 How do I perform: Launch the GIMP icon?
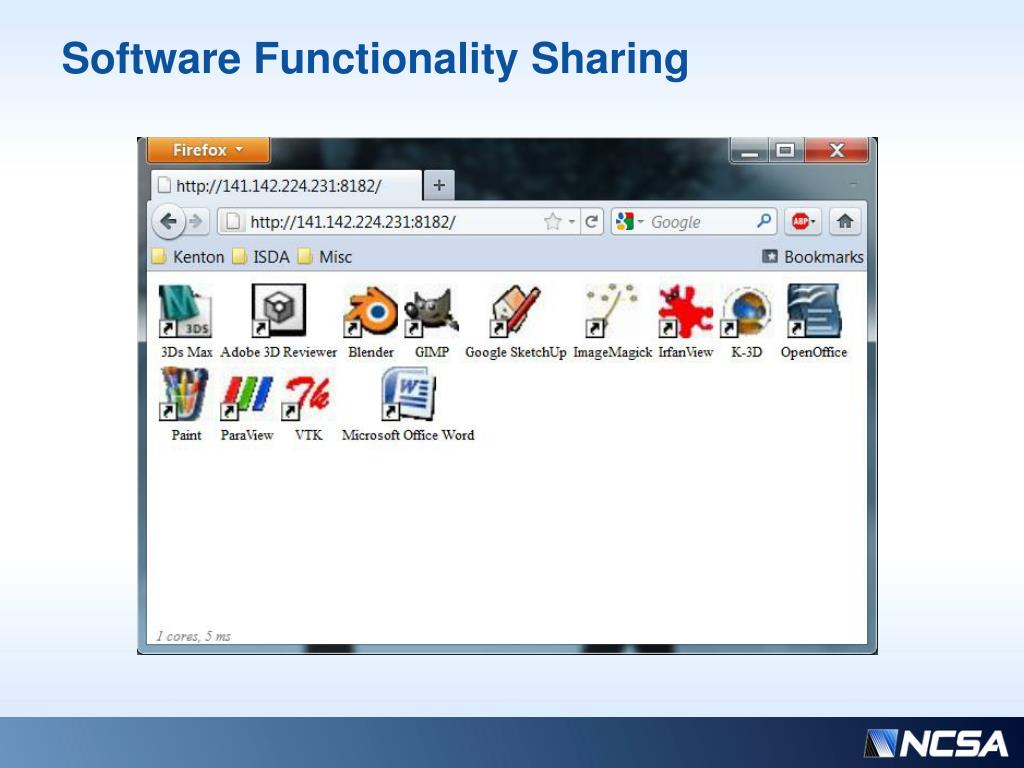coord(432,311)
